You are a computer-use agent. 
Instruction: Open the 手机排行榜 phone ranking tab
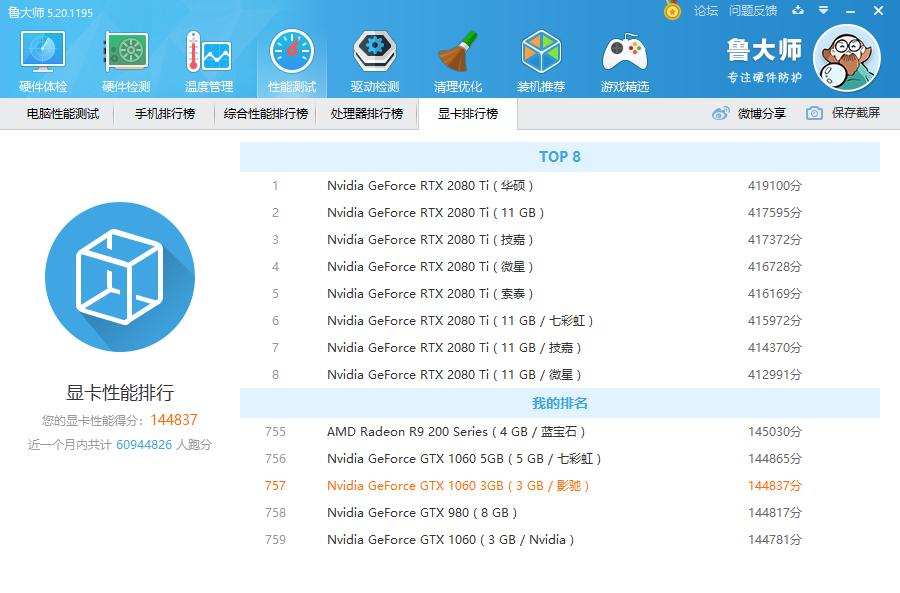(166, 115)
